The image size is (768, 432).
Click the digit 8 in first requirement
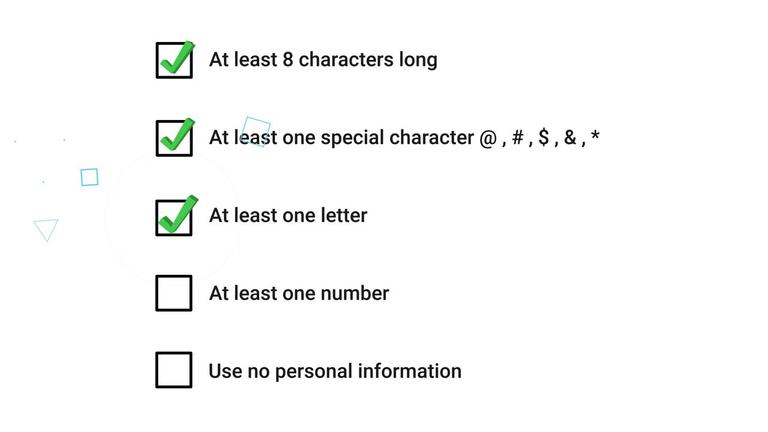click(288, 60)
